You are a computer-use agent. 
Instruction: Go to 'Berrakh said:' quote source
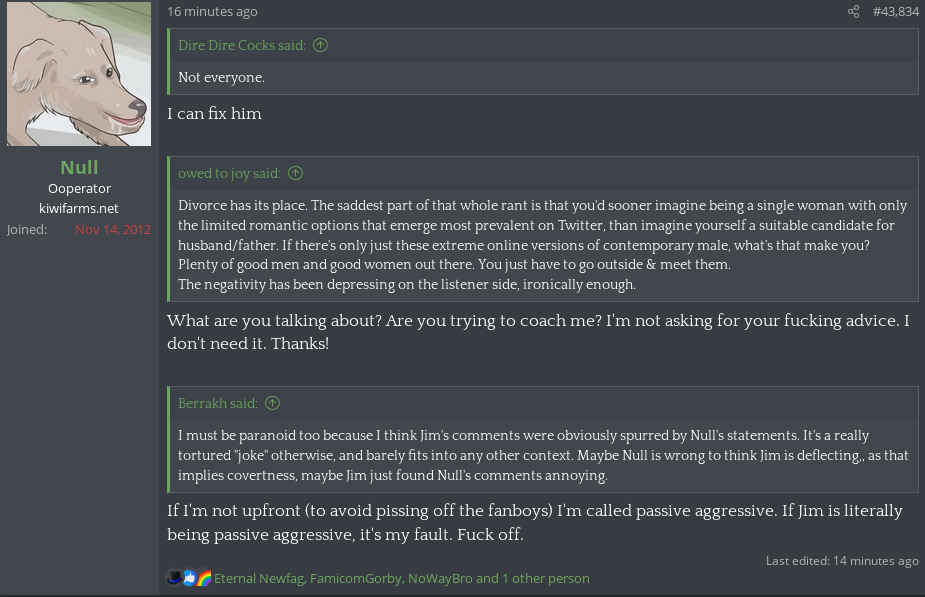[x=217, y=403]
